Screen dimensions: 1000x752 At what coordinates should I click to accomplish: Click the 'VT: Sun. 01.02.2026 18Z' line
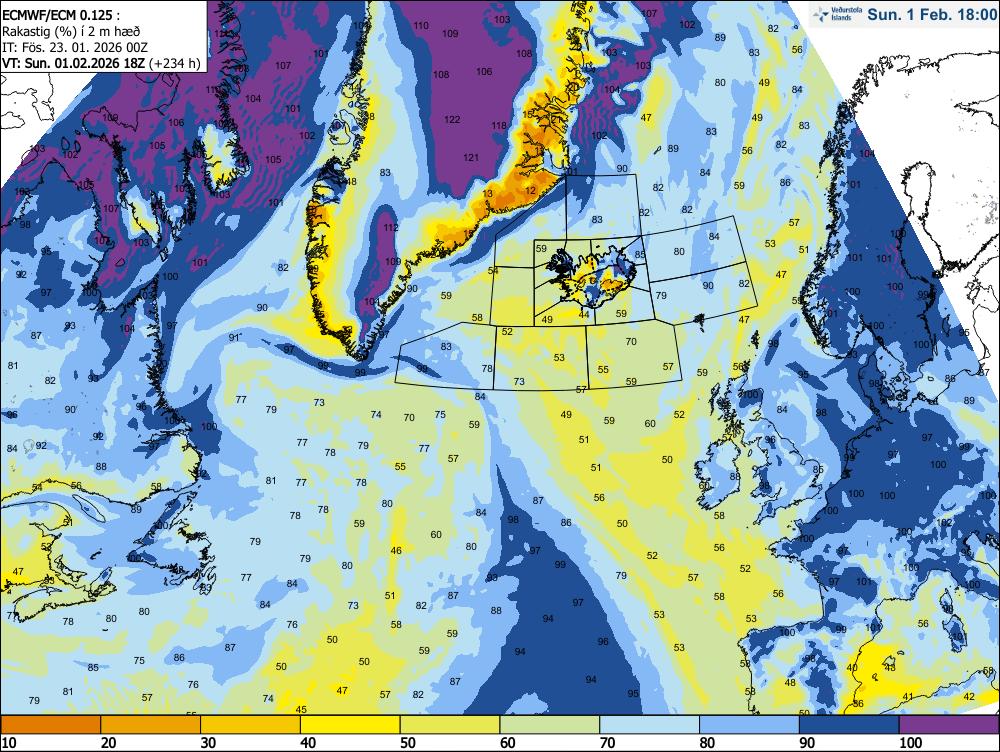74,63
